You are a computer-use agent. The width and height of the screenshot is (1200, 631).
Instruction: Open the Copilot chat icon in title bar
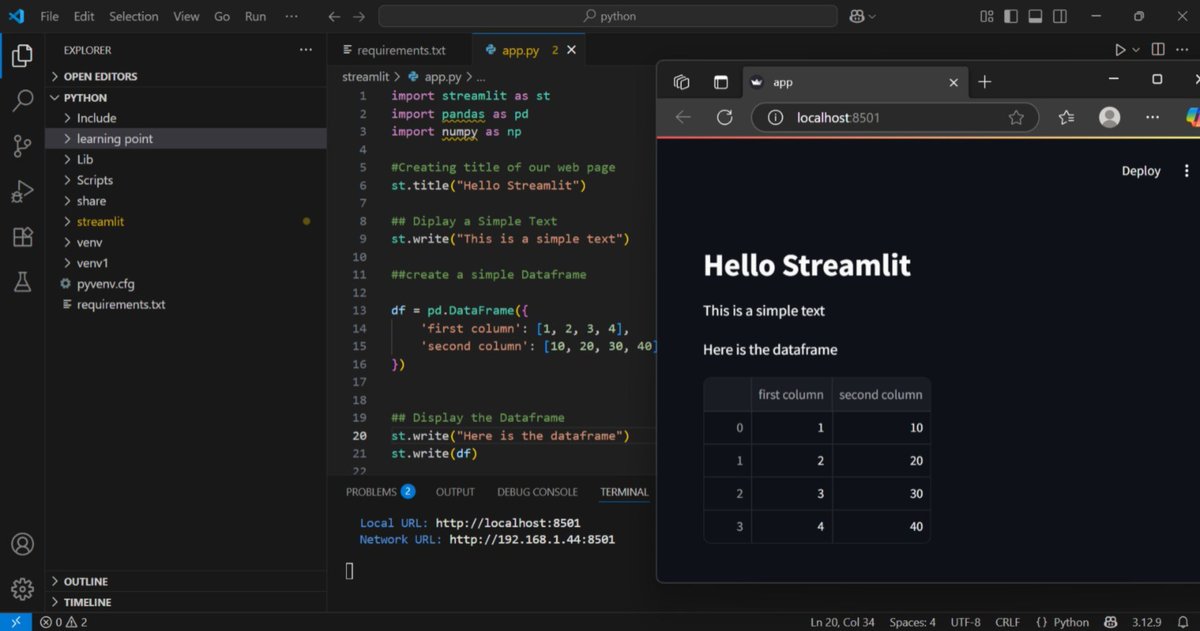coord(856,16)
